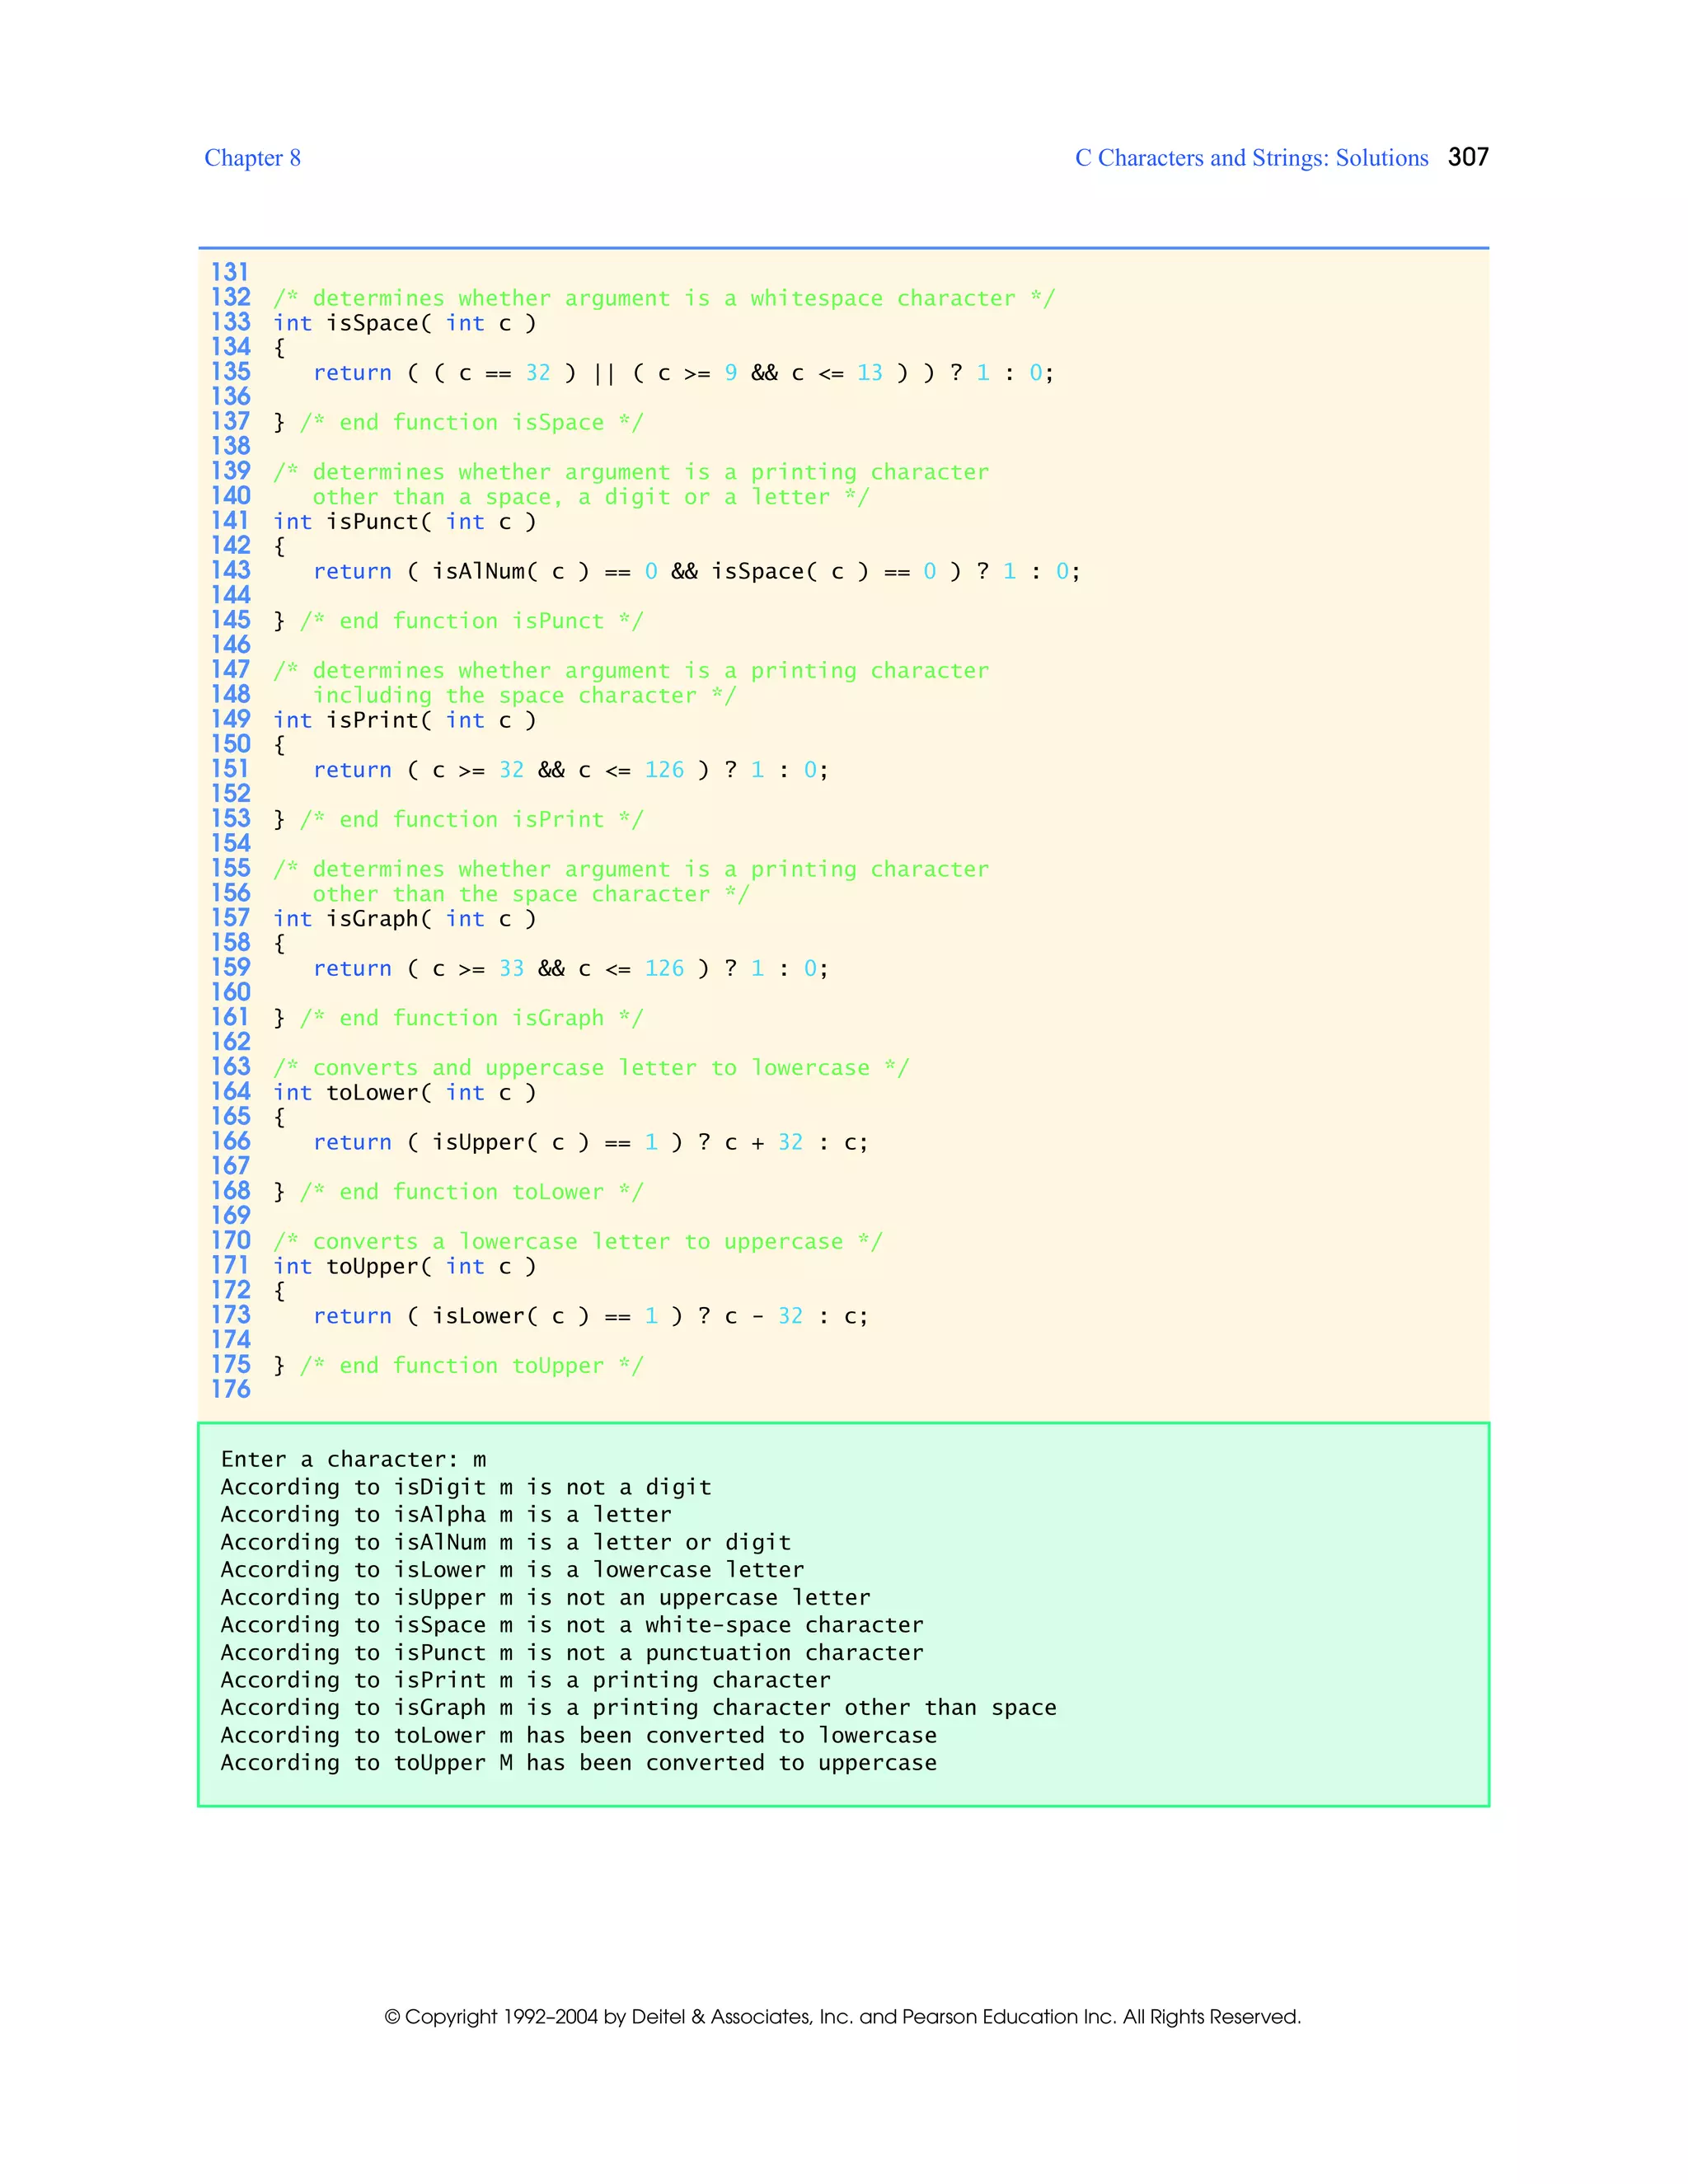Click the Chapter 8 header text
Viewport: 1688px width, 2184px height.
click(x=252, y=158)
